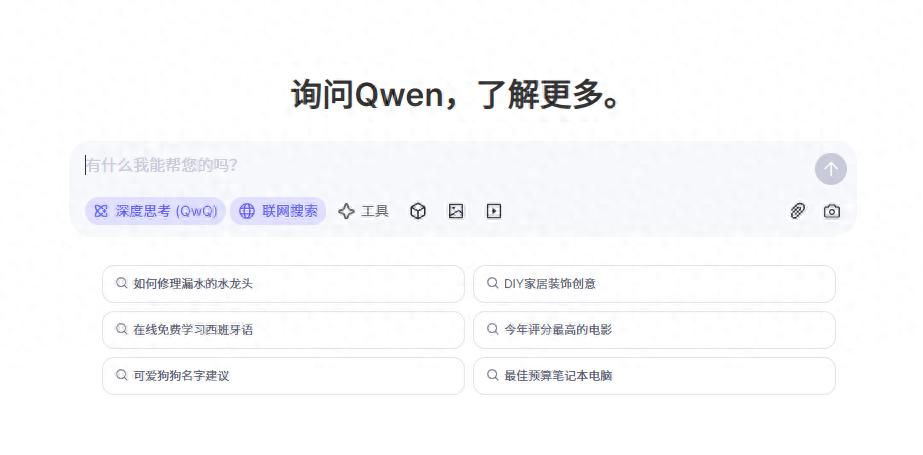Select the video generation play icon
Image resolution: width=923 pixels, height=455 pixels.
(x=493, y=211)
